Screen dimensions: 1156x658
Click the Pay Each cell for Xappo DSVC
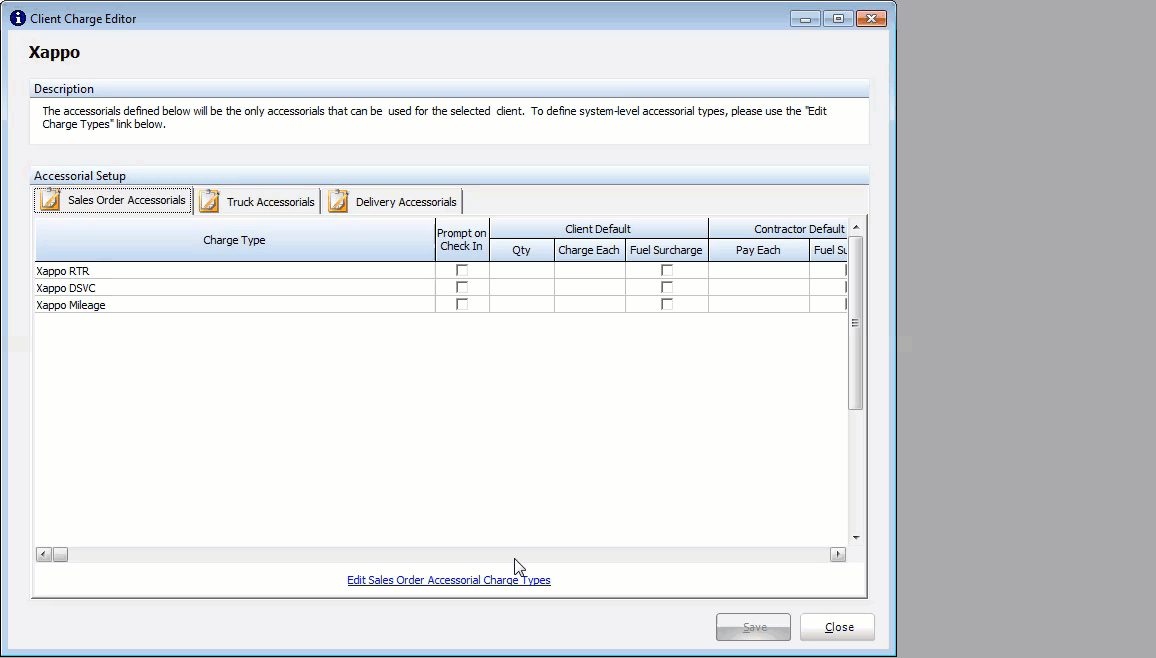(758, 287)
